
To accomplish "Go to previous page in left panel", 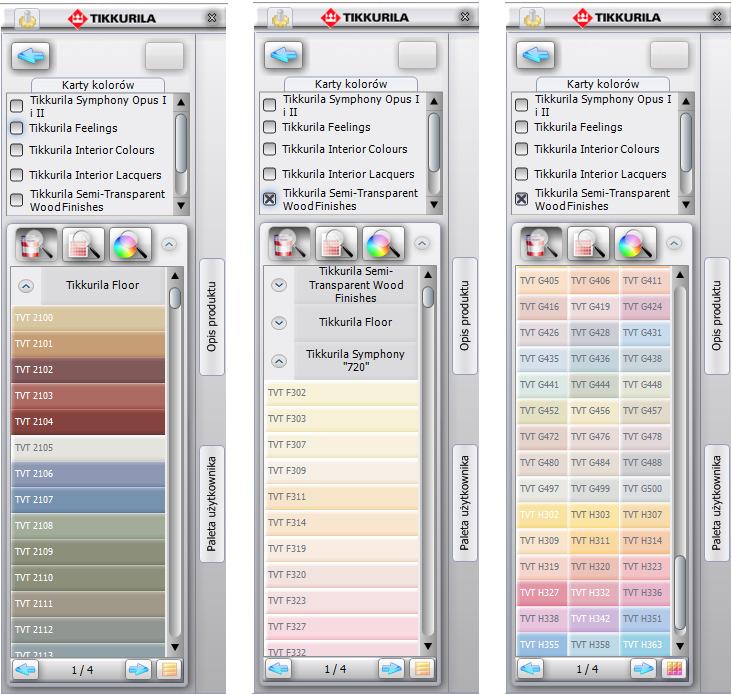I will click(26, 670).
